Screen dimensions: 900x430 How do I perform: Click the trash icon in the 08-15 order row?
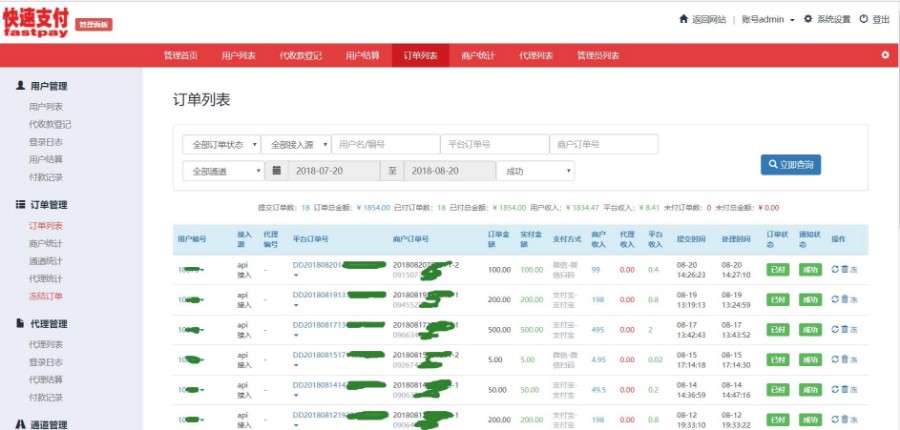coord(845,359)
